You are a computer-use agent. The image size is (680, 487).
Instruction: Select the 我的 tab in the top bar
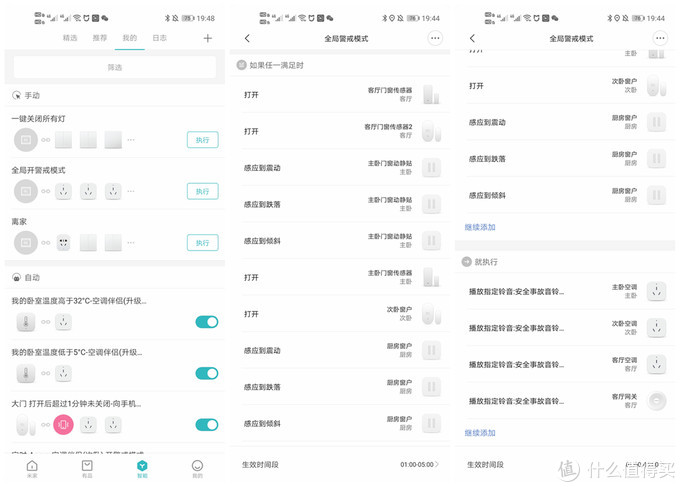pyautogui.click(x=130, y=38)
